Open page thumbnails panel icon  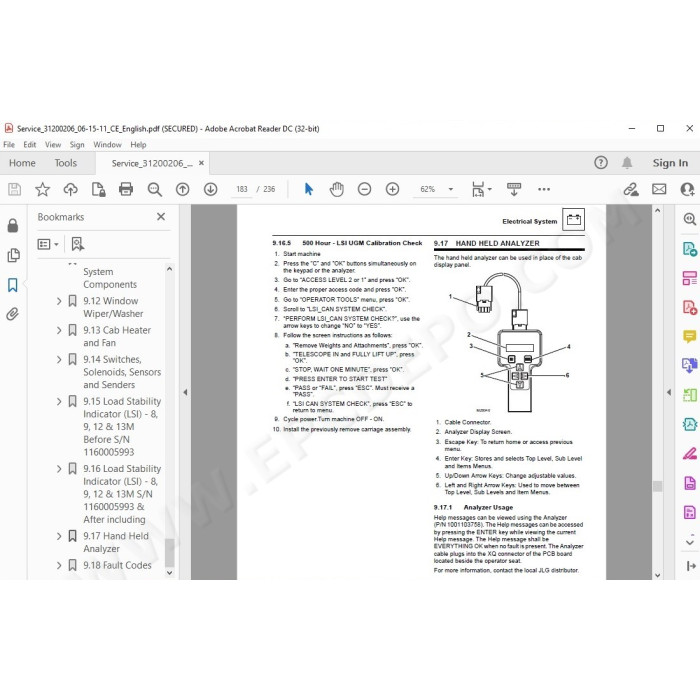click(13, 255)
